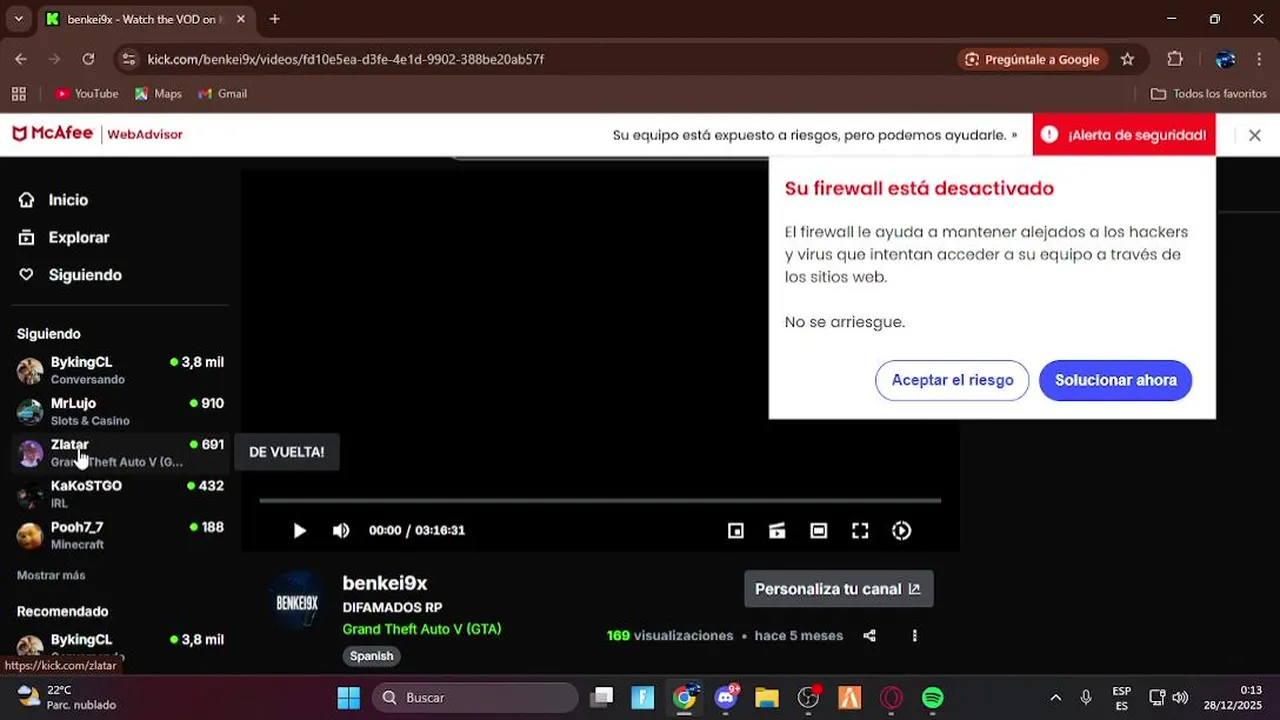Click the ¡Alerta de seguridad! banner
Image resolution: width=1280 pixels, height=720 pixels.
1124,135
